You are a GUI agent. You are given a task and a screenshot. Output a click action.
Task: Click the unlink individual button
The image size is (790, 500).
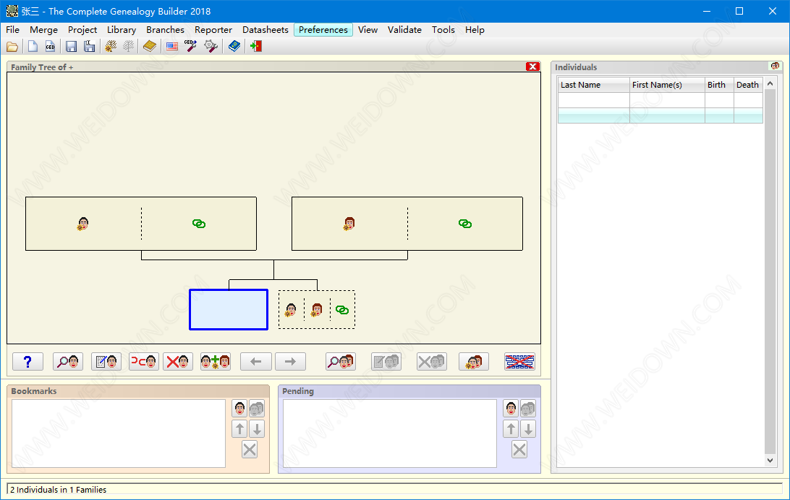(x=144, y=361)
